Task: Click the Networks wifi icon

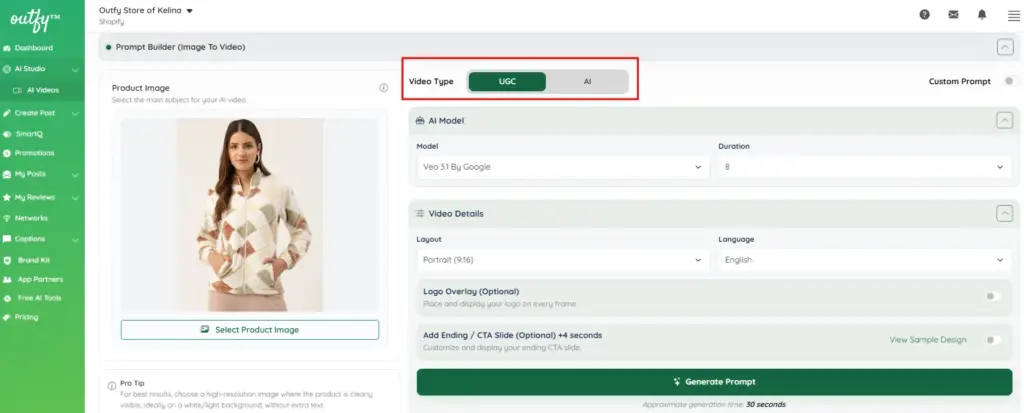Action: pyautogui.click(x=7, y=218)
